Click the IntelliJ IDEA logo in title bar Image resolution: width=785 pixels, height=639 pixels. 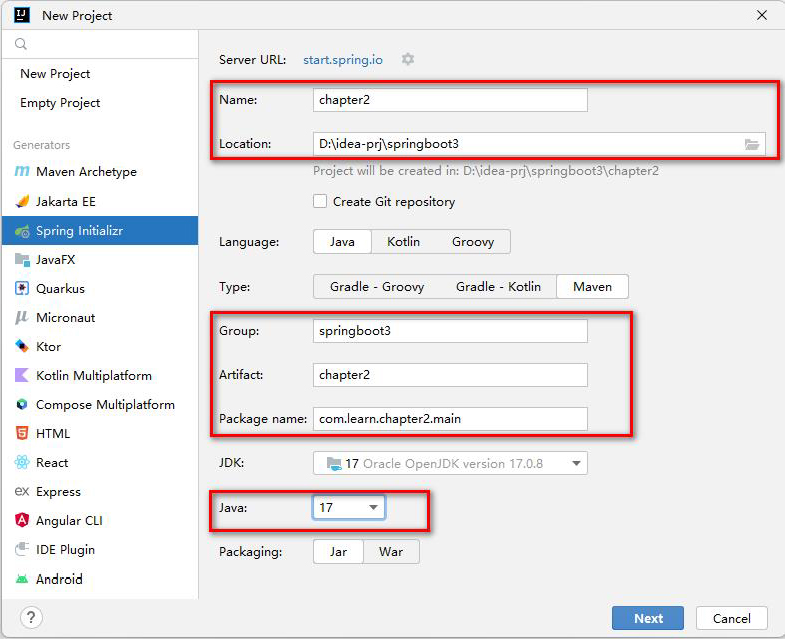tap(22, 16)
